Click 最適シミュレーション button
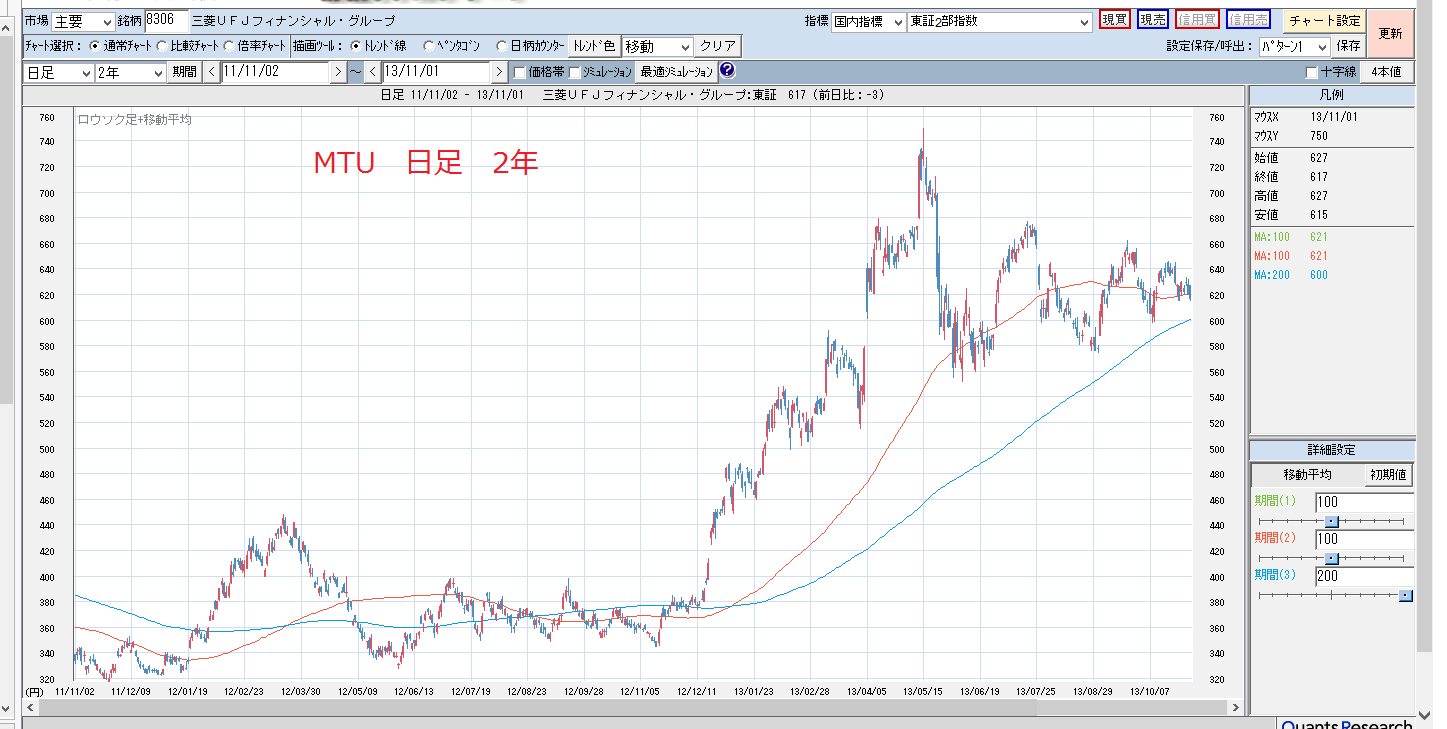 tap(677, 72)
